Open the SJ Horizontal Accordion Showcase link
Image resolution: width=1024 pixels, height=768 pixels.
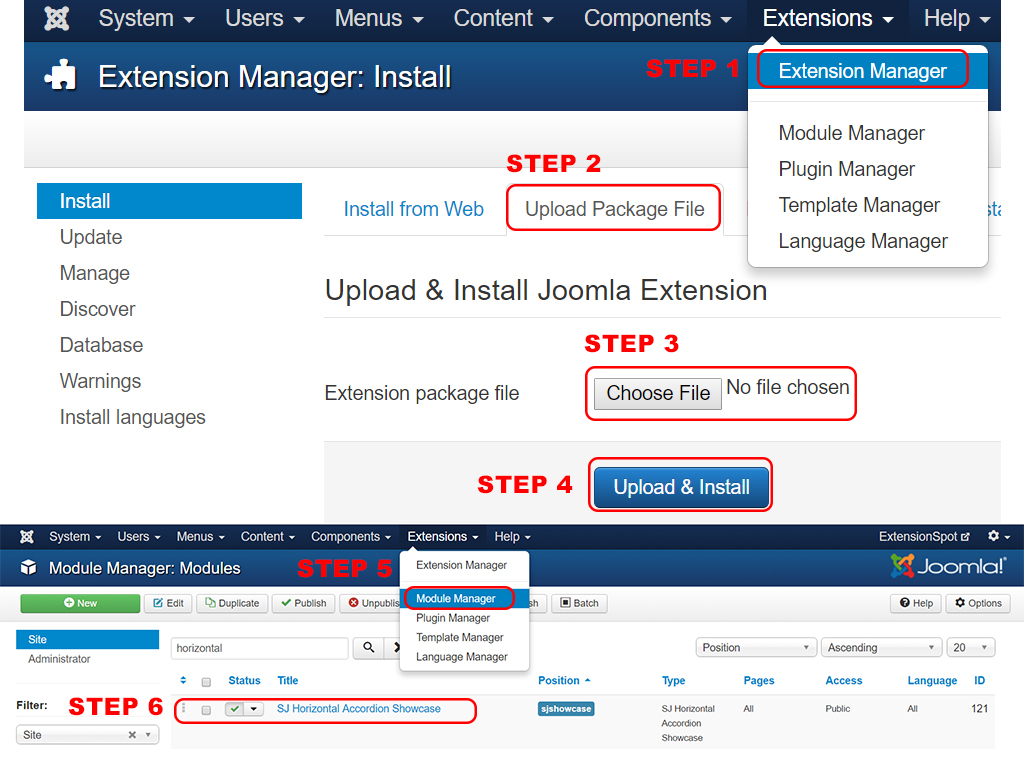[358, 709]
